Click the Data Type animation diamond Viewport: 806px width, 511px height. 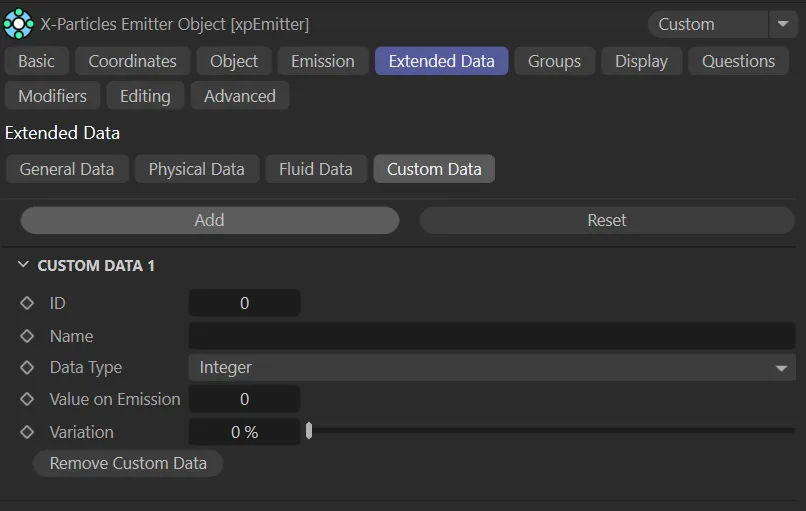click(27, 367)
